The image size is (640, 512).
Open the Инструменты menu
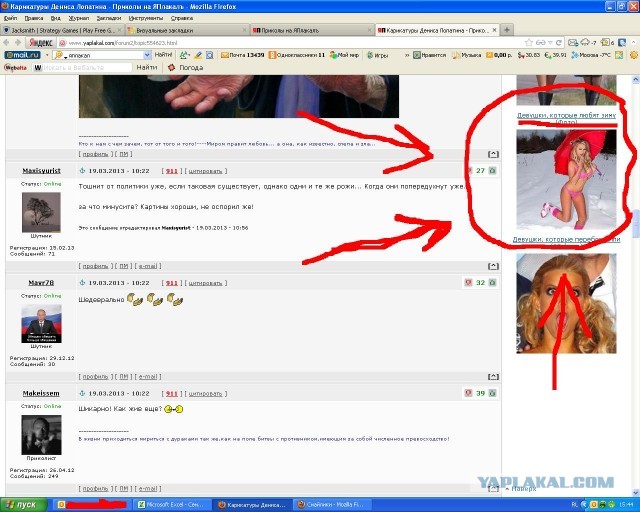(146, 18)
